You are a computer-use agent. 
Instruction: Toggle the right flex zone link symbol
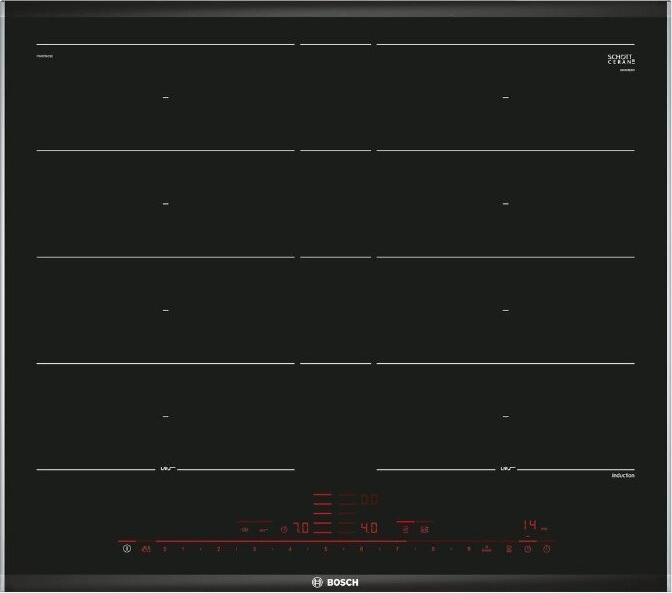[506, 469]
